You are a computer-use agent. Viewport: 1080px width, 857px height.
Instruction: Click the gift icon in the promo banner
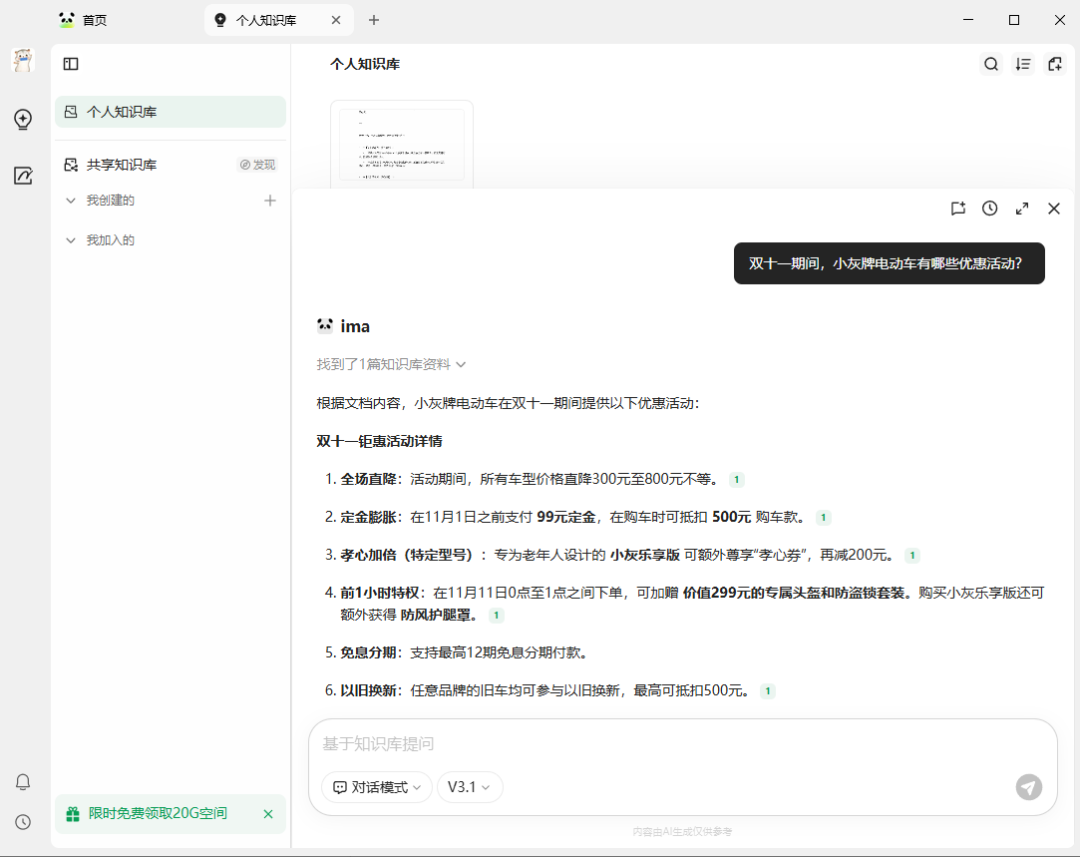click(72, 814)
